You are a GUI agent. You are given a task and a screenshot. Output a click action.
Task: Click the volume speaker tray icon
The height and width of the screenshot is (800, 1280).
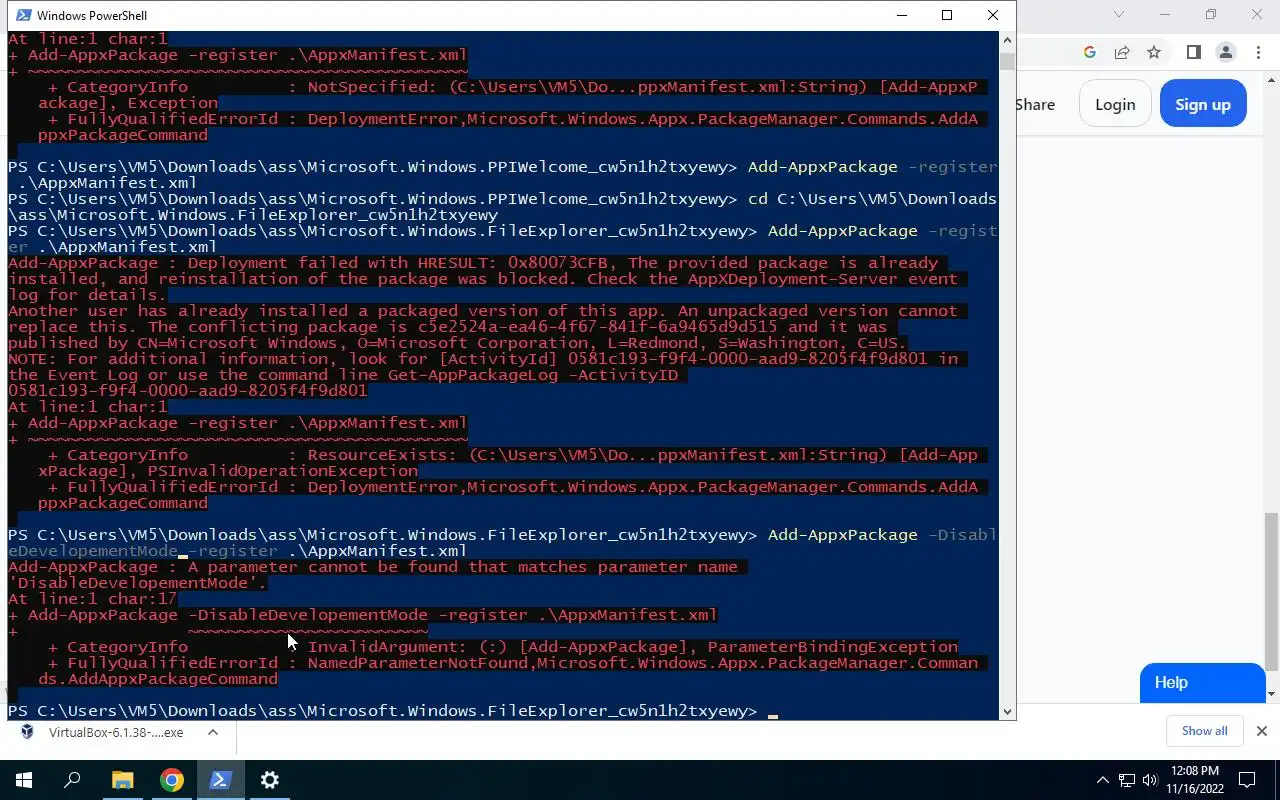[1150, 780]
